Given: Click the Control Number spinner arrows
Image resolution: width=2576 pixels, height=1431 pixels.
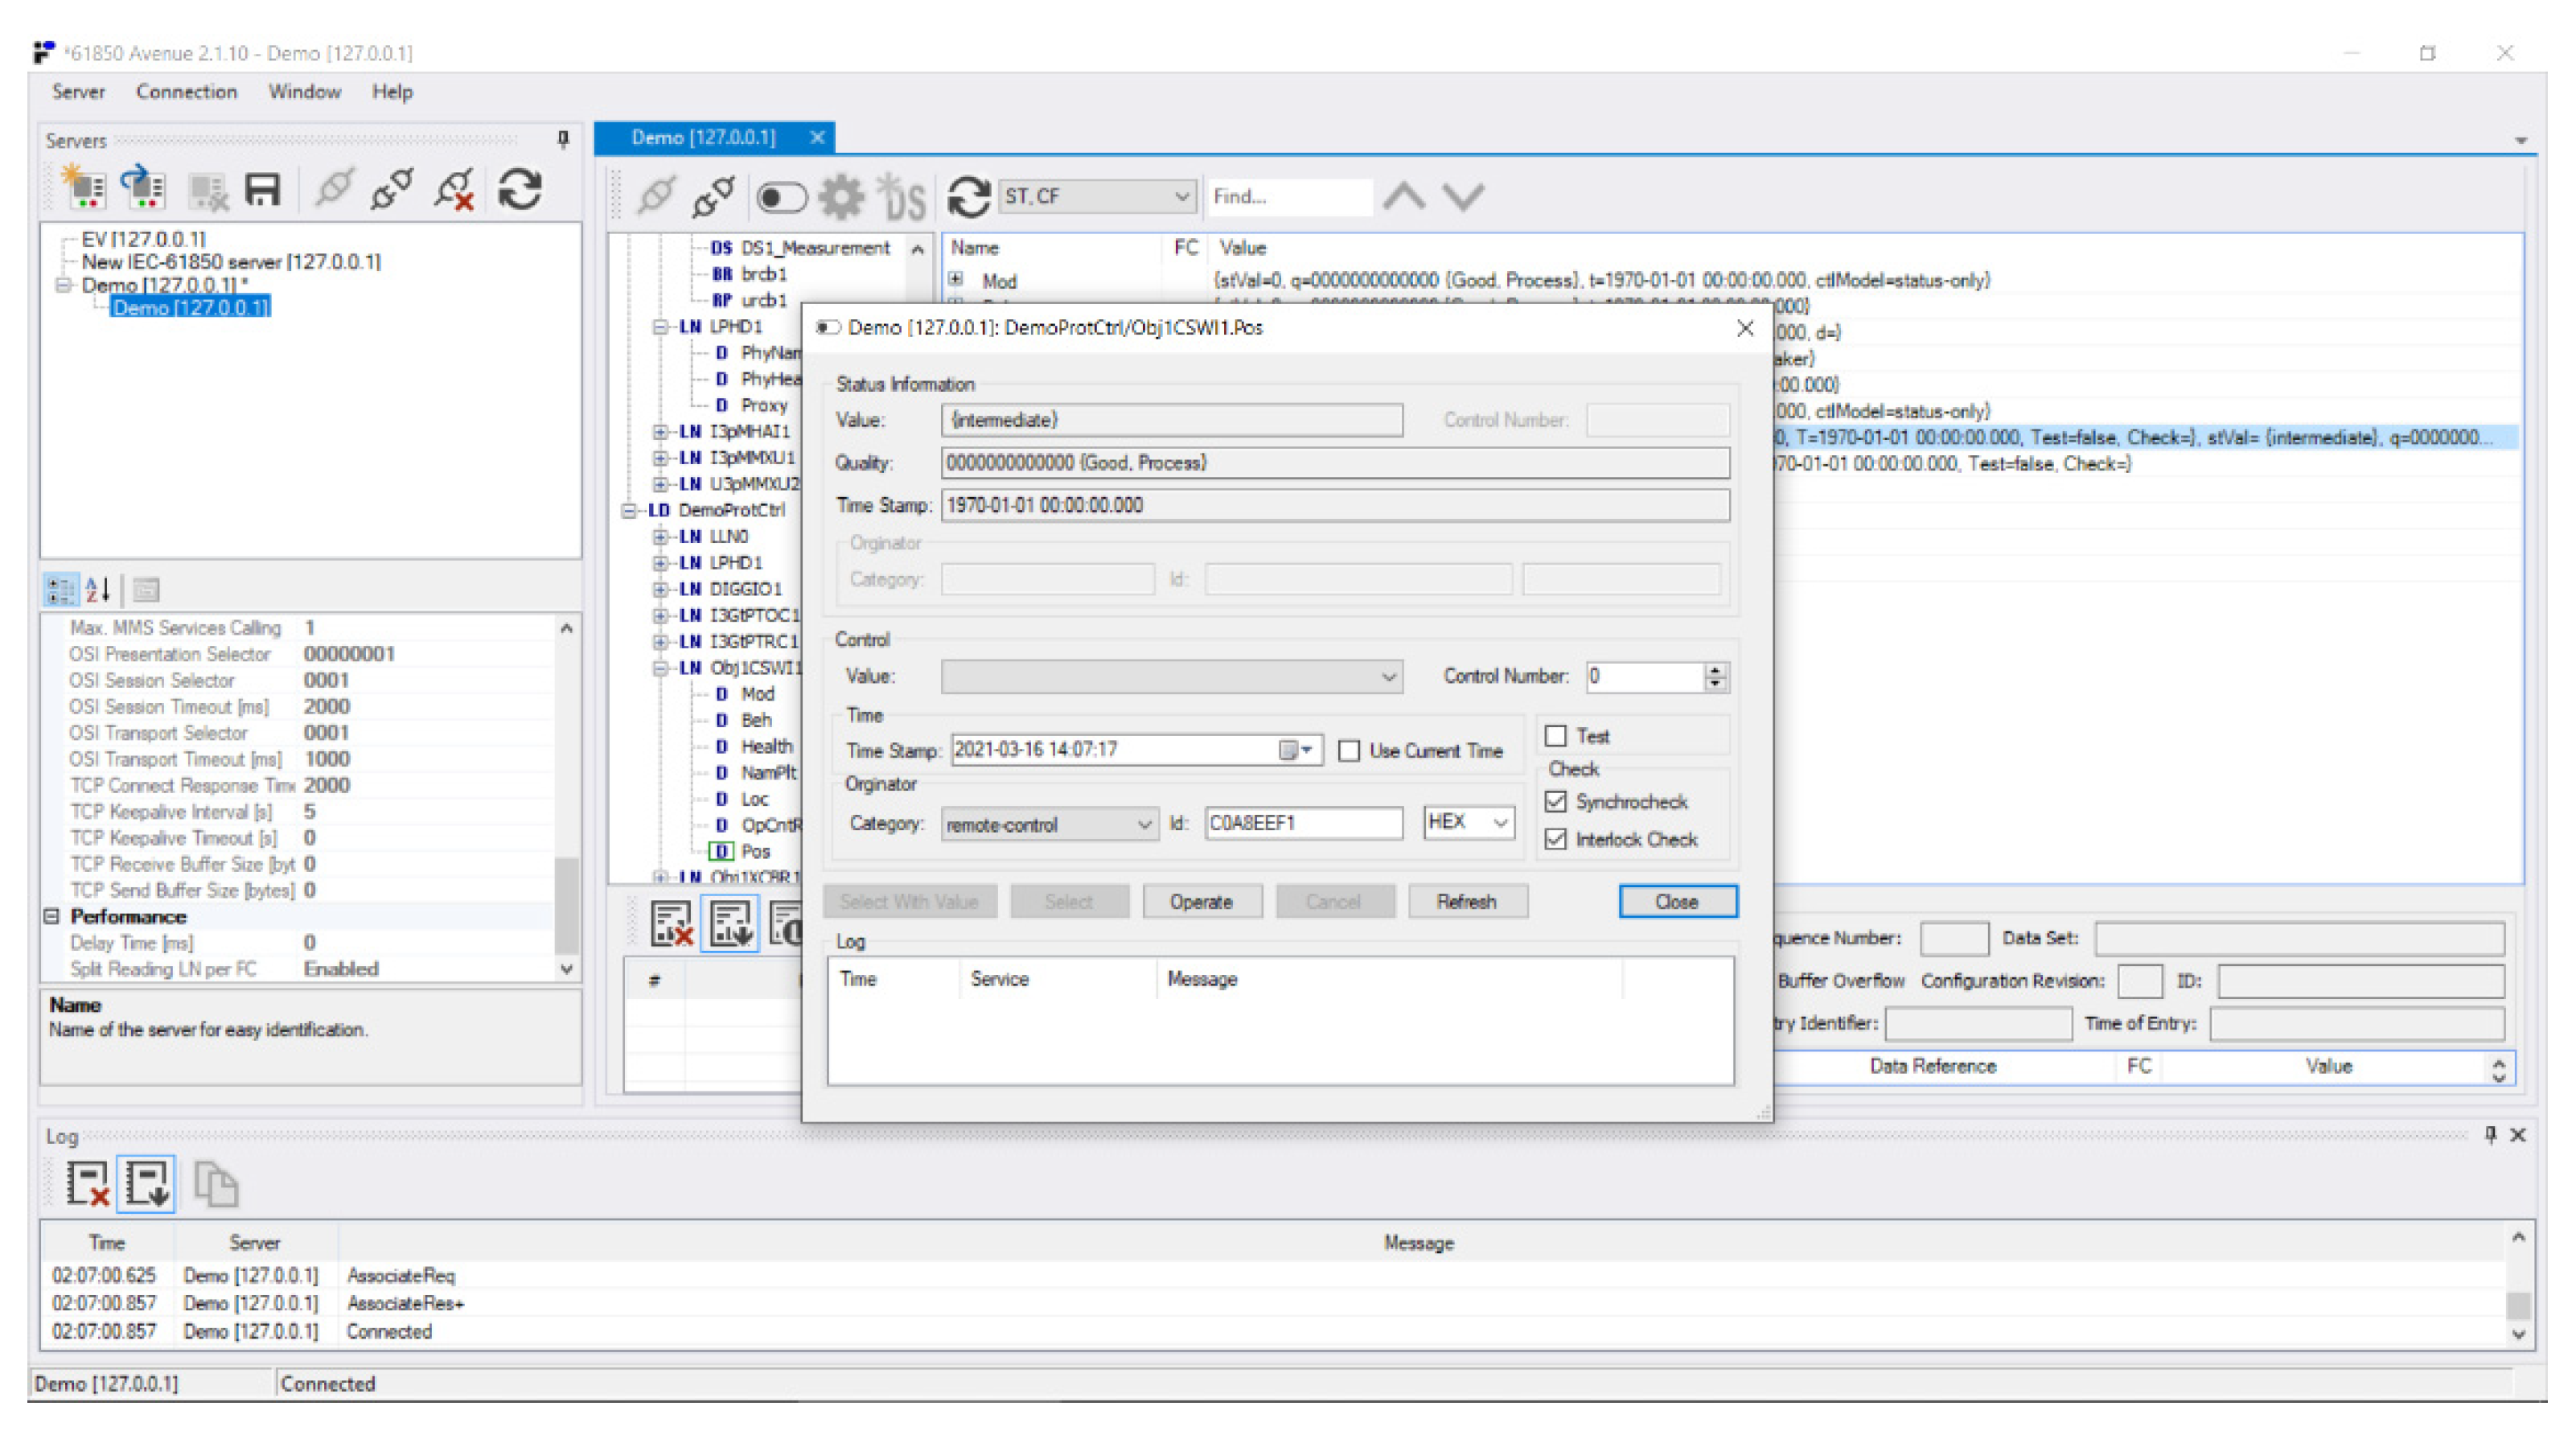Looking at the screenshot, I should (1715, 677).
